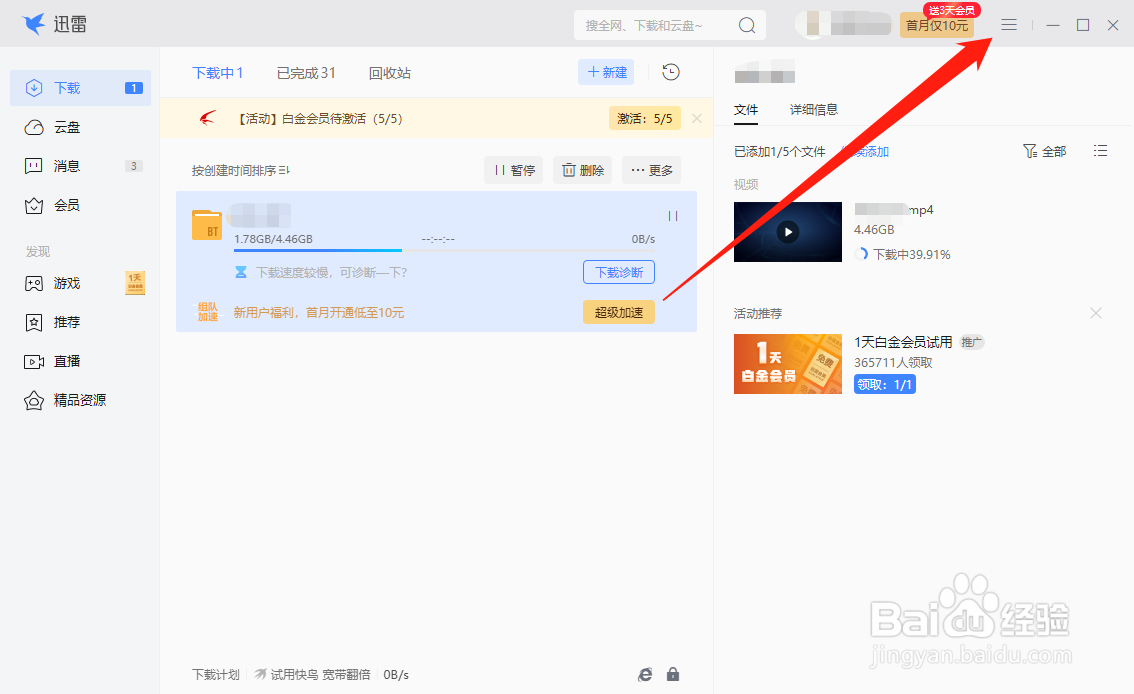The image size is (1134, 694).
Task: Click the BT folder icon
Action: pyautogui.click(x=207, y=225)
